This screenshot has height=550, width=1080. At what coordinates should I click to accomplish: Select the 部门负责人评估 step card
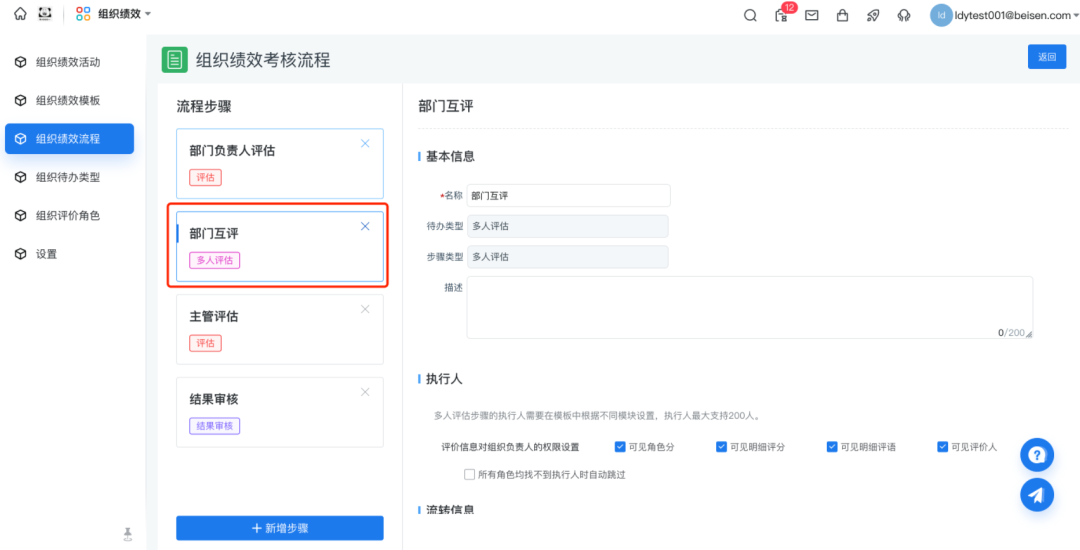[280, 164]
